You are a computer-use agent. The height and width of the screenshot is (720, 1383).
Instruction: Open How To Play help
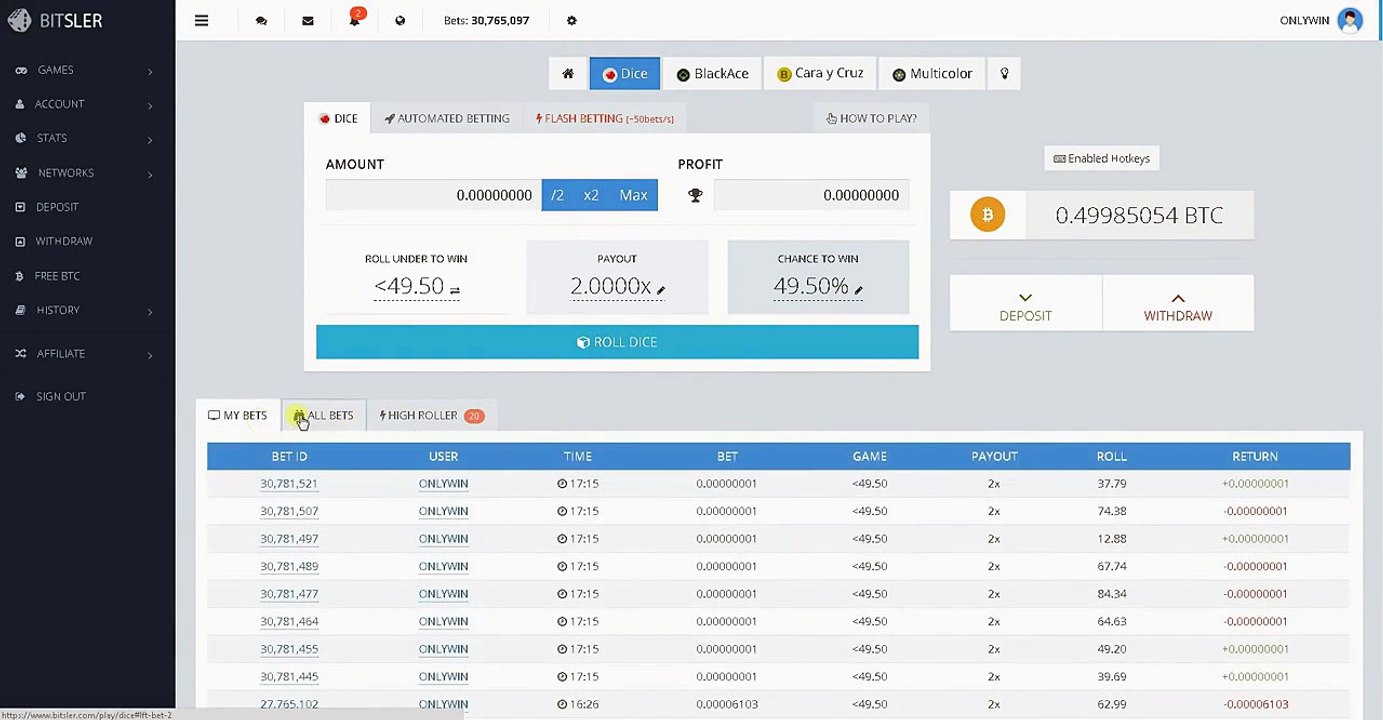(871, 118)
